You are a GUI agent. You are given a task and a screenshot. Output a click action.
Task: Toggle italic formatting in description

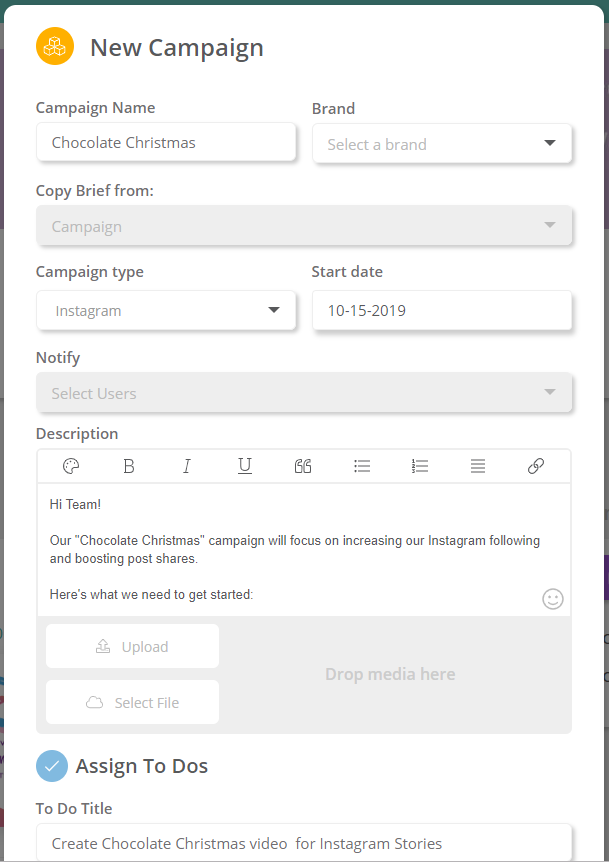point(187,466)
